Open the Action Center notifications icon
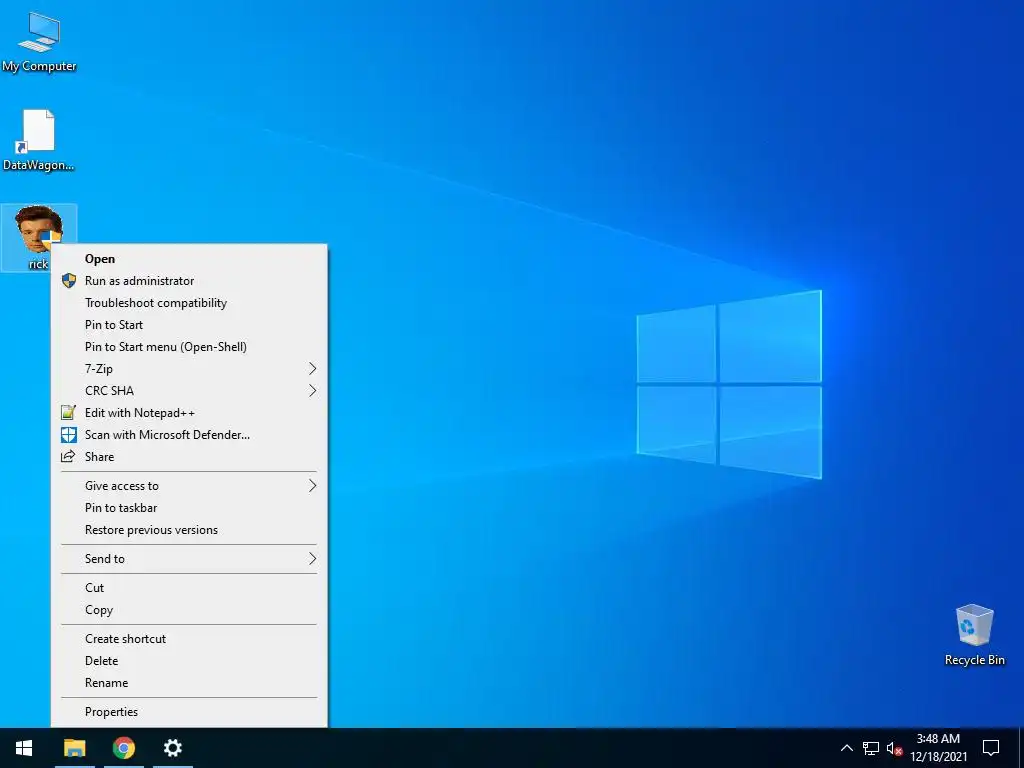This screenshot has width=1024, height=768. [991, 748]
